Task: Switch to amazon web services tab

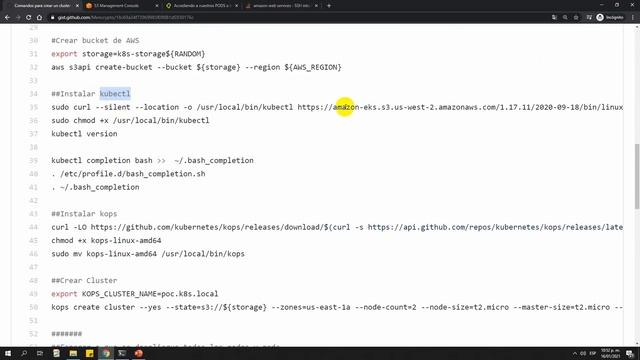Action: 281,6
